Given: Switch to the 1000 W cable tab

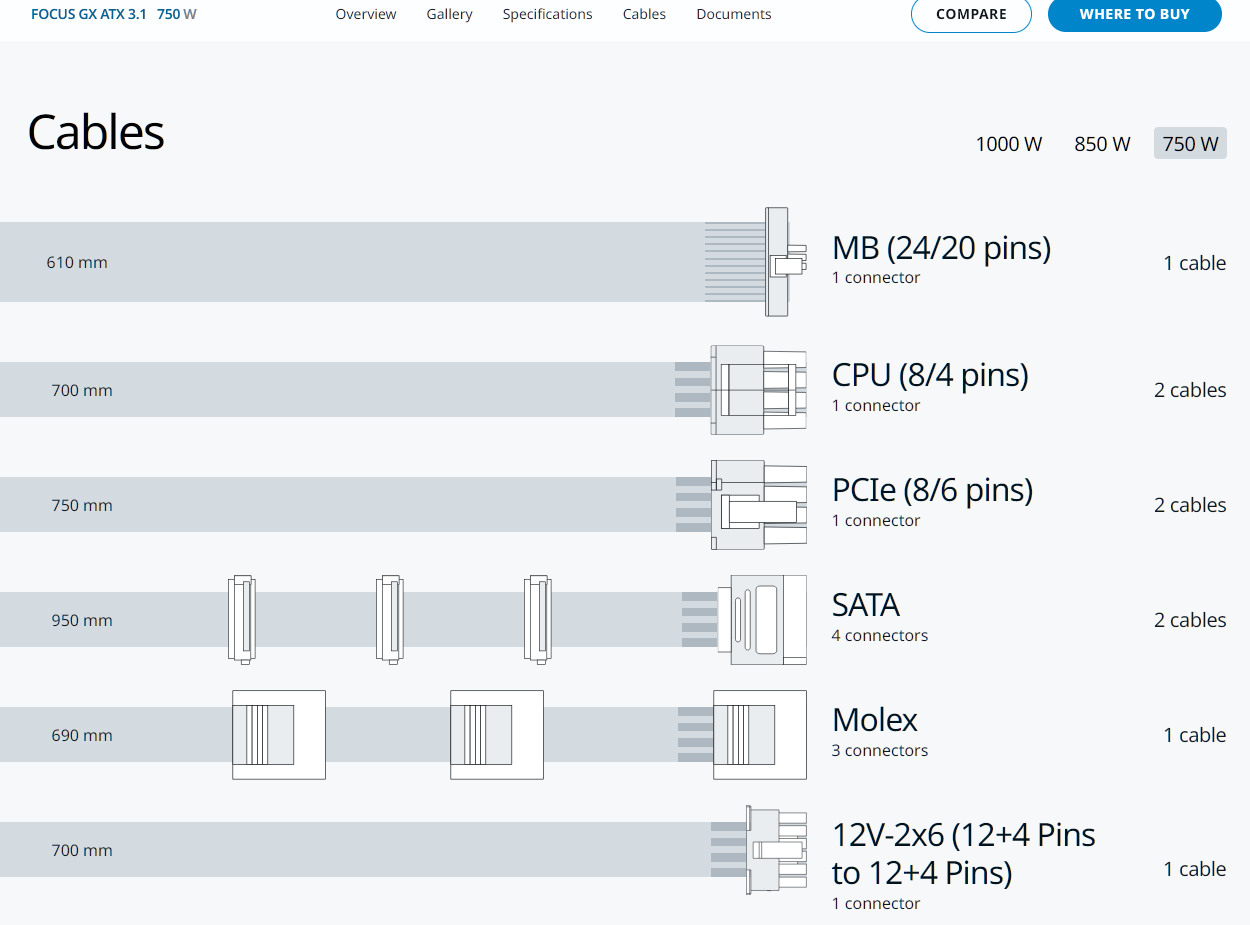Looking at the screenshot, I should [1009, 144].
